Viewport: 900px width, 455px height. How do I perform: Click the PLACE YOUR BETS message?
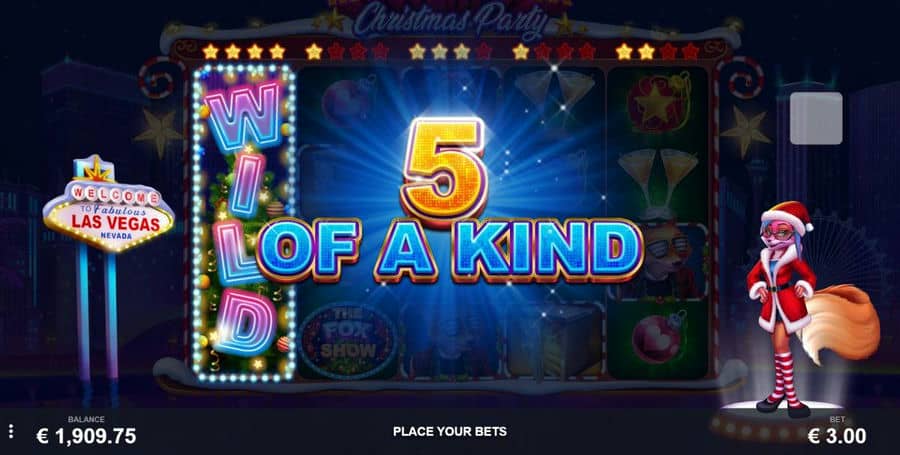[449, 431]
